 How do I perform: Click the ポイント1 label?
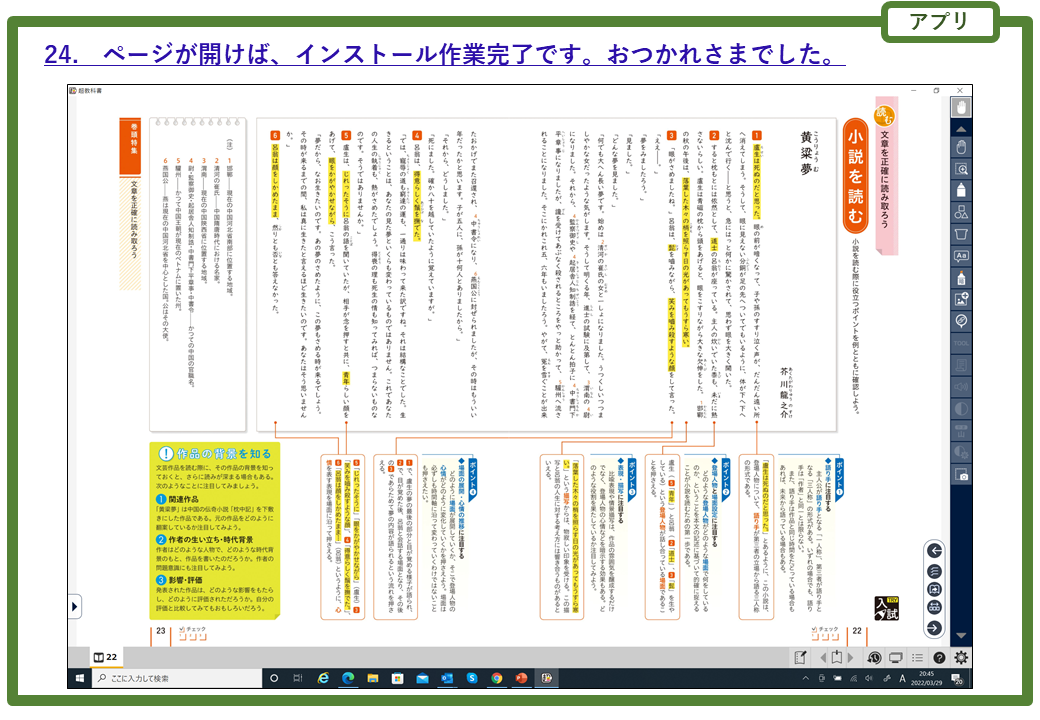pyautogui.click(x=838, y=478)
